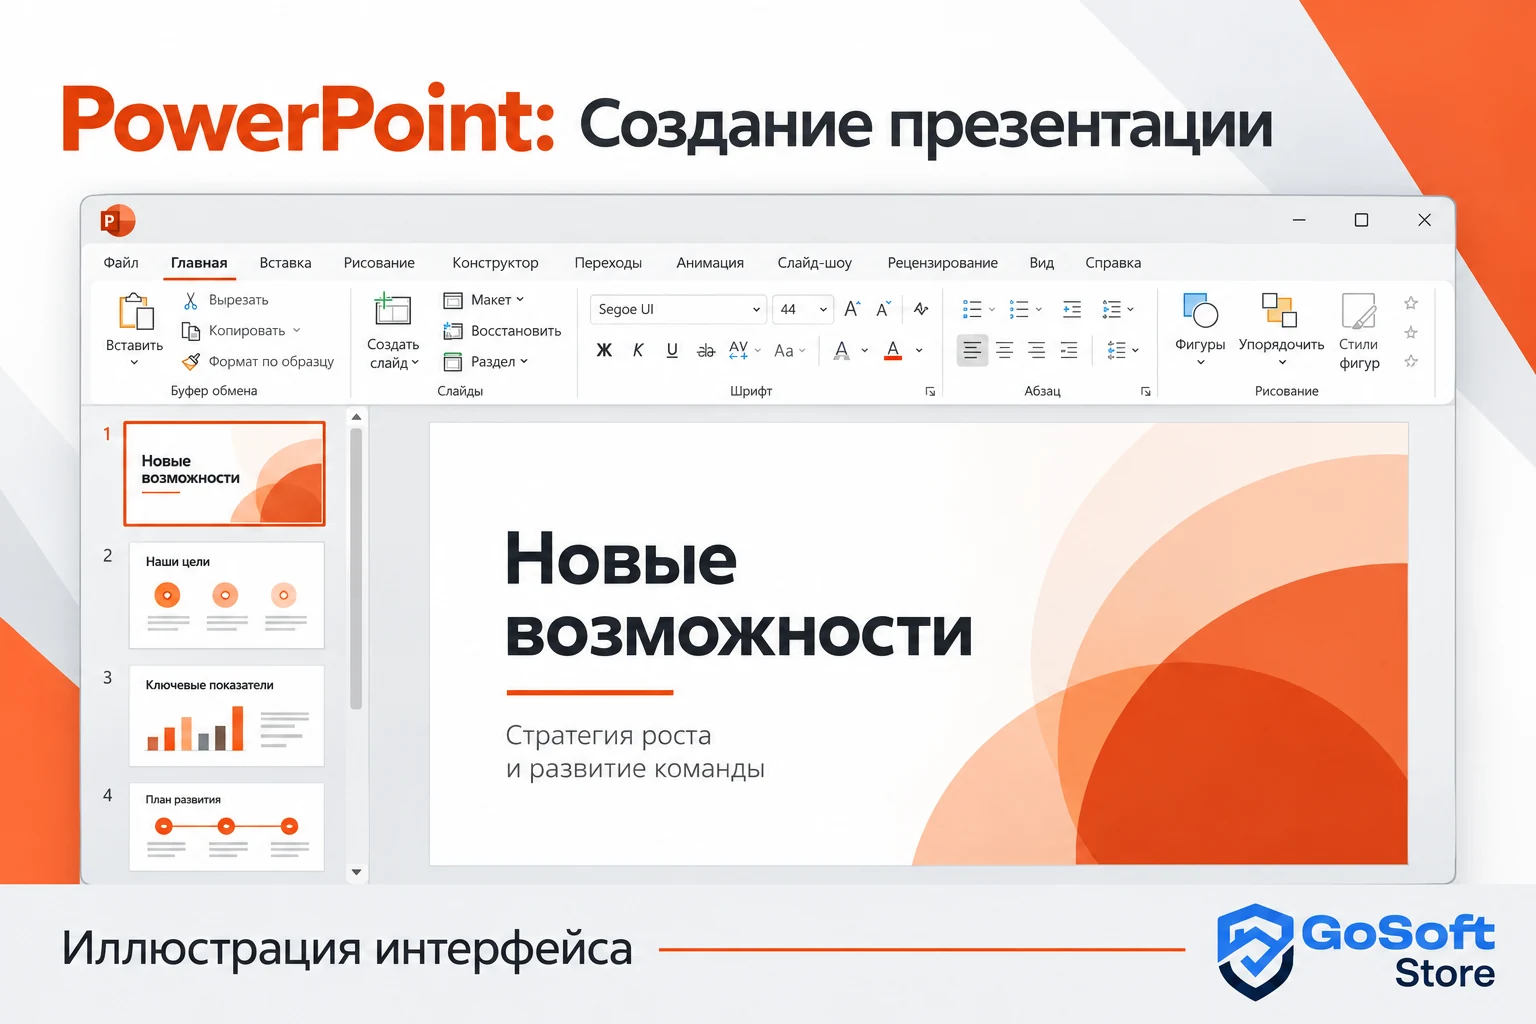The height and width of the screenshot is (1024, 1536).
Task: Open the Файл tab
Action: click(121, 263)
